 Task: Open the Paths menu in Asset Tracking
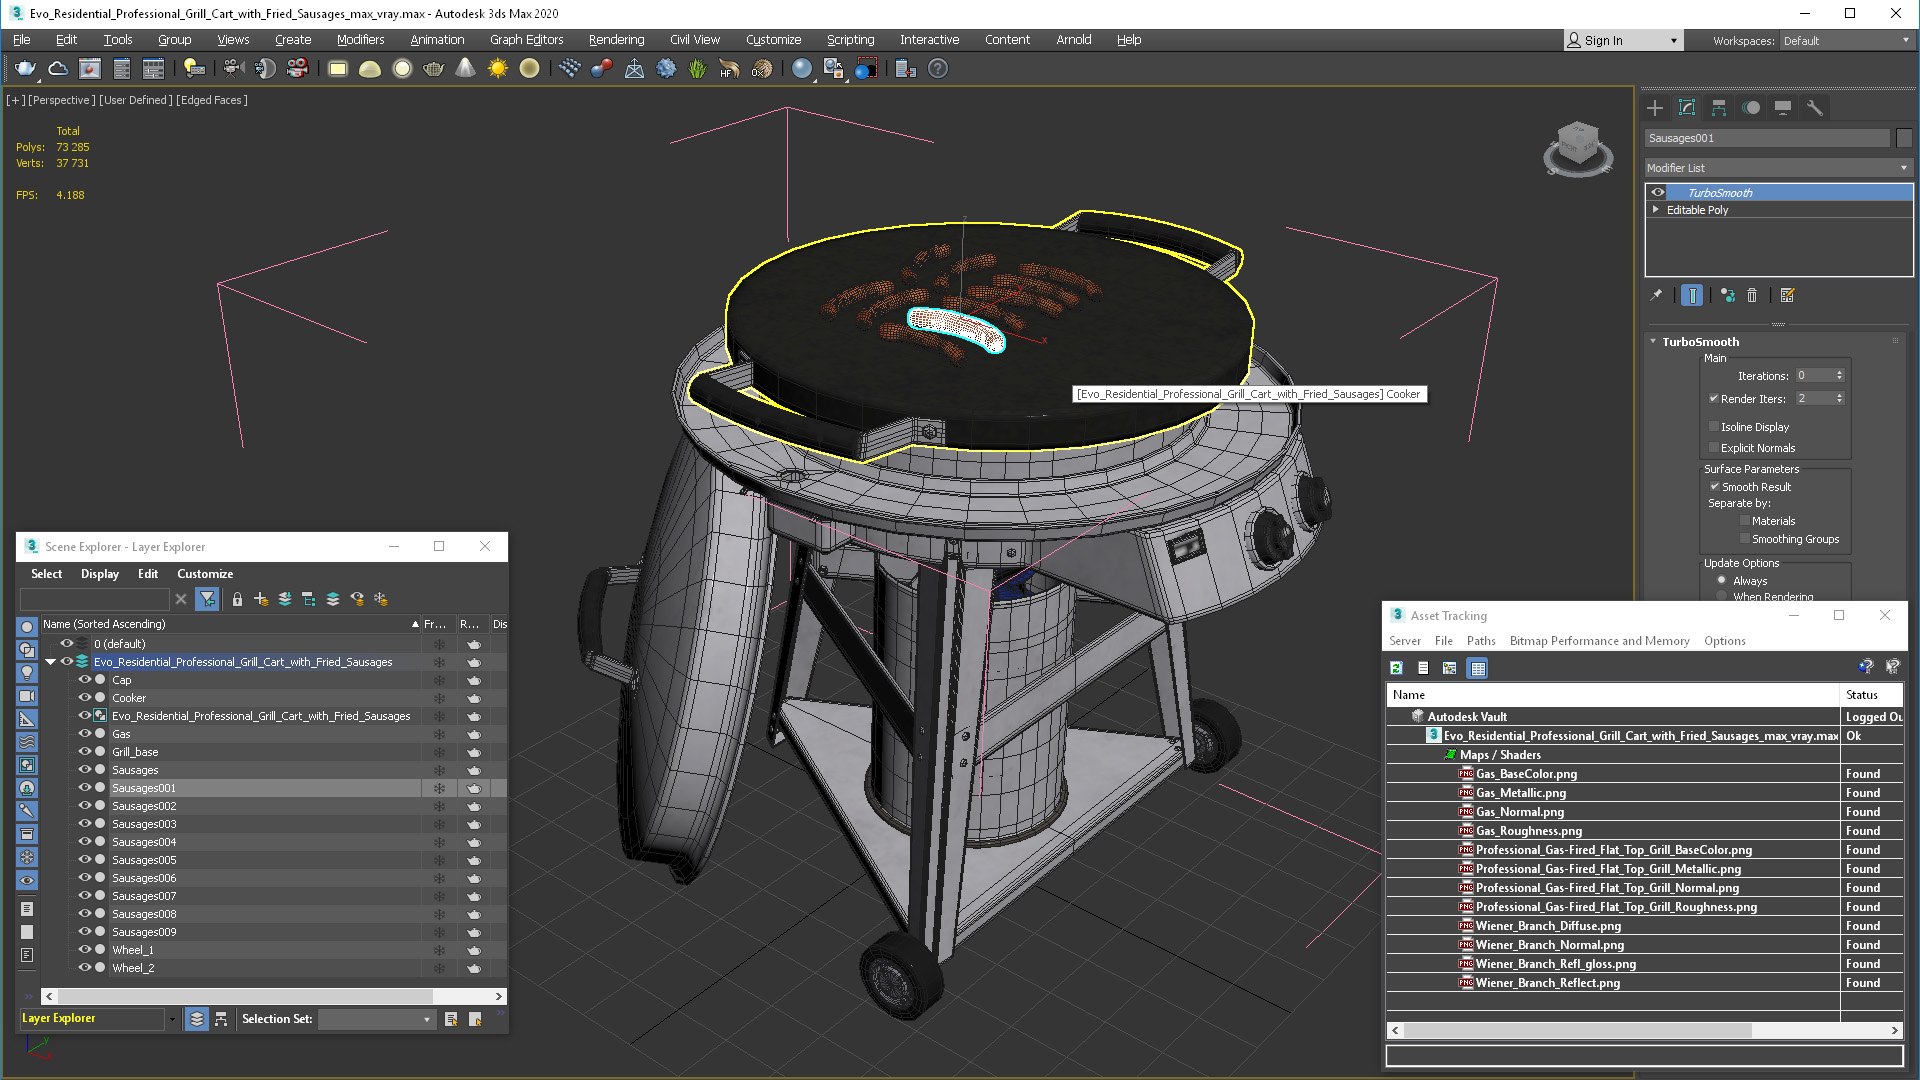1480,641
